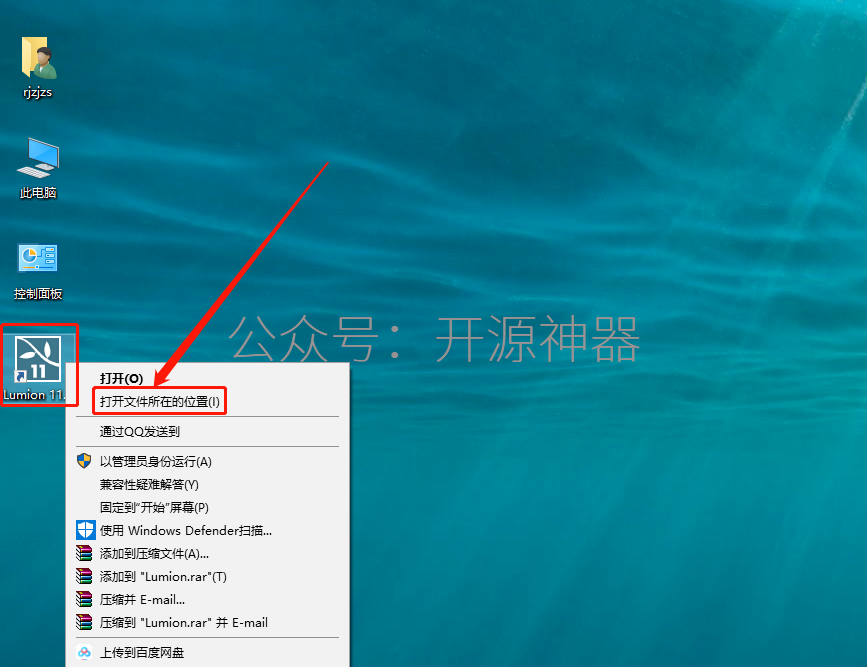The width and height of the screenshot is (867, 667).
Task: Click the admin shield icon in context menu
Action: [x=84, y=461]
